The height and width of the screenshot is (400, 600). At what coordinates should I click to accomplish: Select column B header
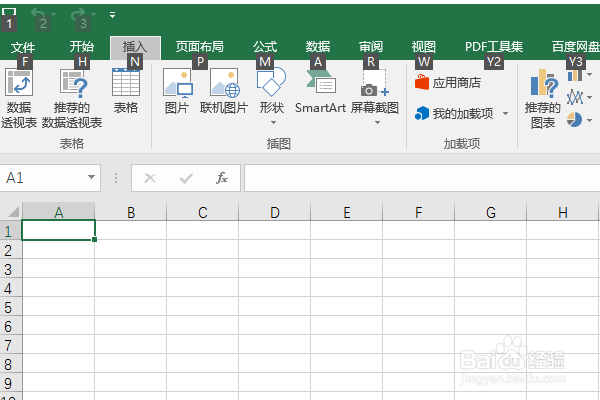click(131, 212)
